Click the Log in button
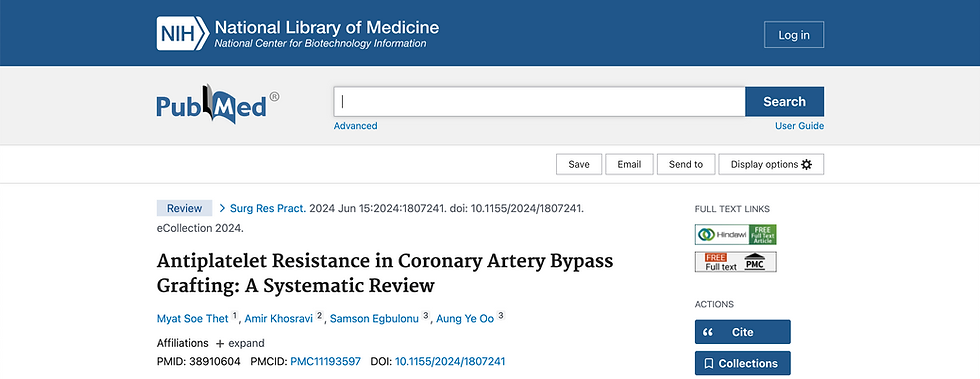This screenshot has width=980, height=379. [x=794, y=35]
